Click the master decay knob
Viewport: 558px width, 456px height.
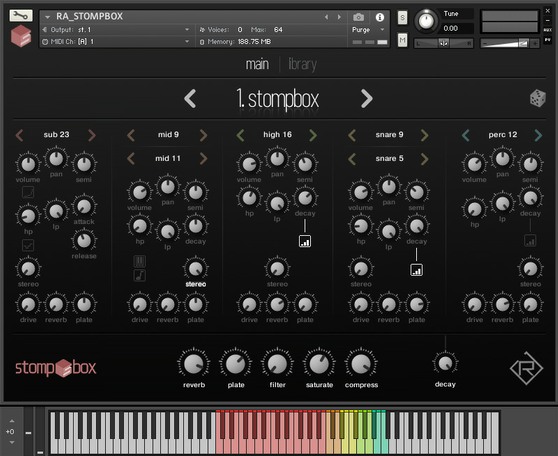(445, 363)
